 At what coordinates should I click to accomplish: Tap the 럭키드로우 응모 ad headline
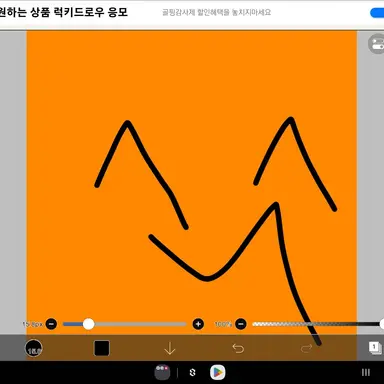coord(91,13)
